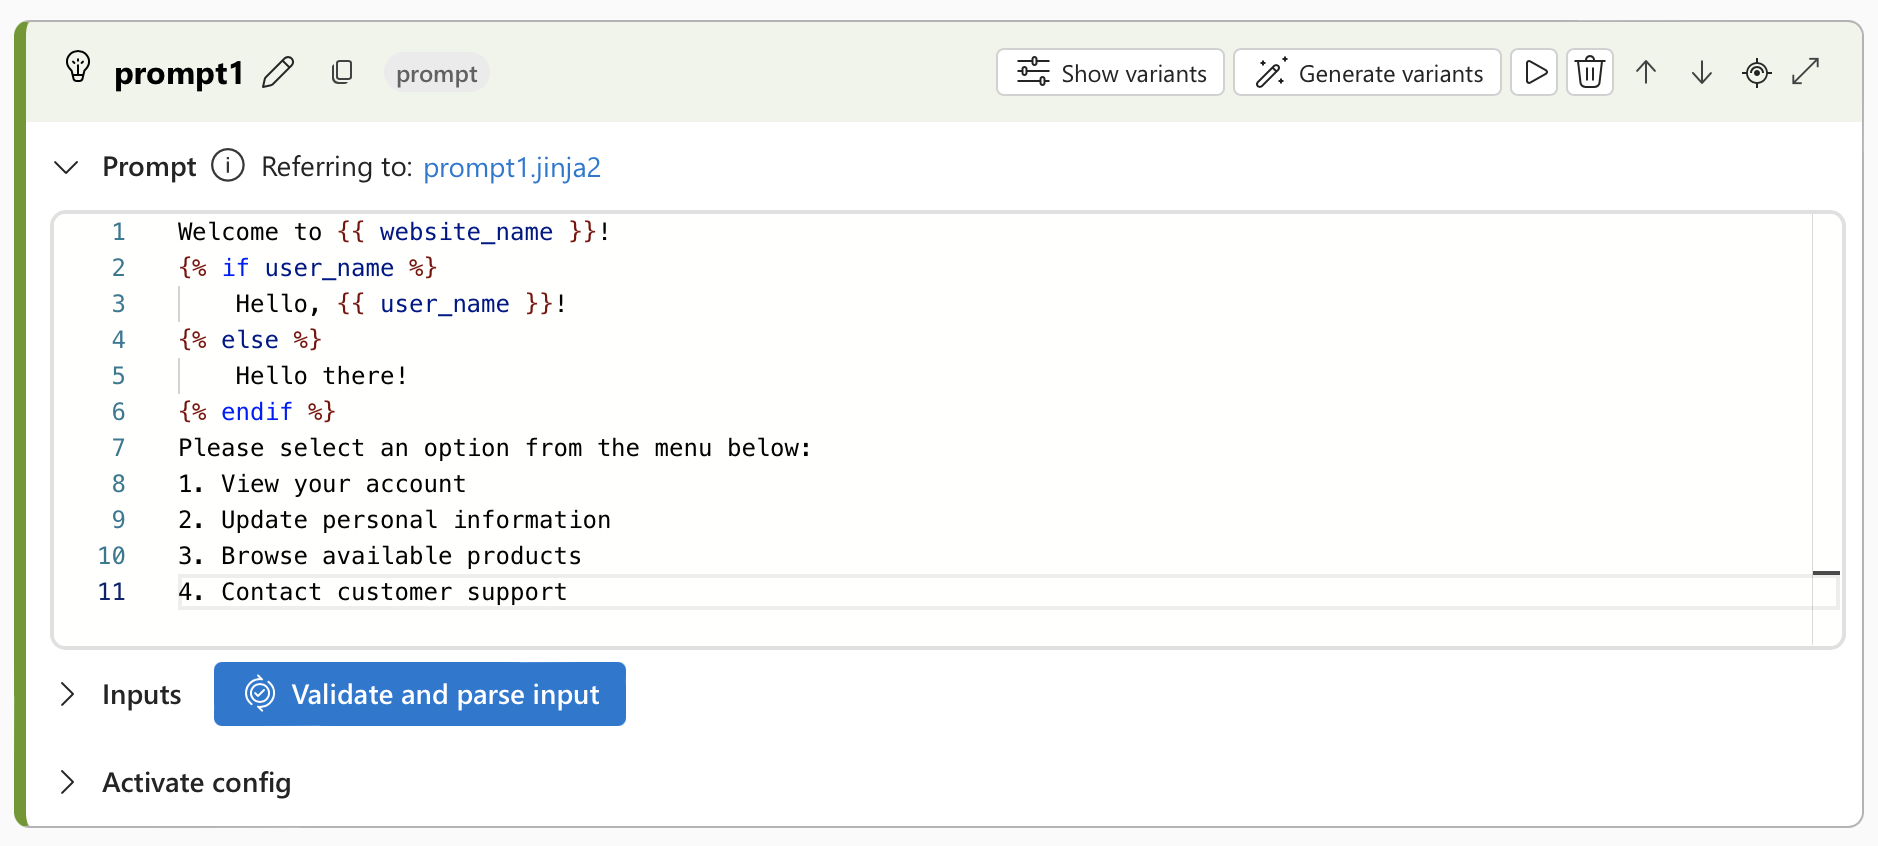This screenshot has height=846, width=1878.
Task: Run the prompt node with play icon
Action: [1534, 72]
